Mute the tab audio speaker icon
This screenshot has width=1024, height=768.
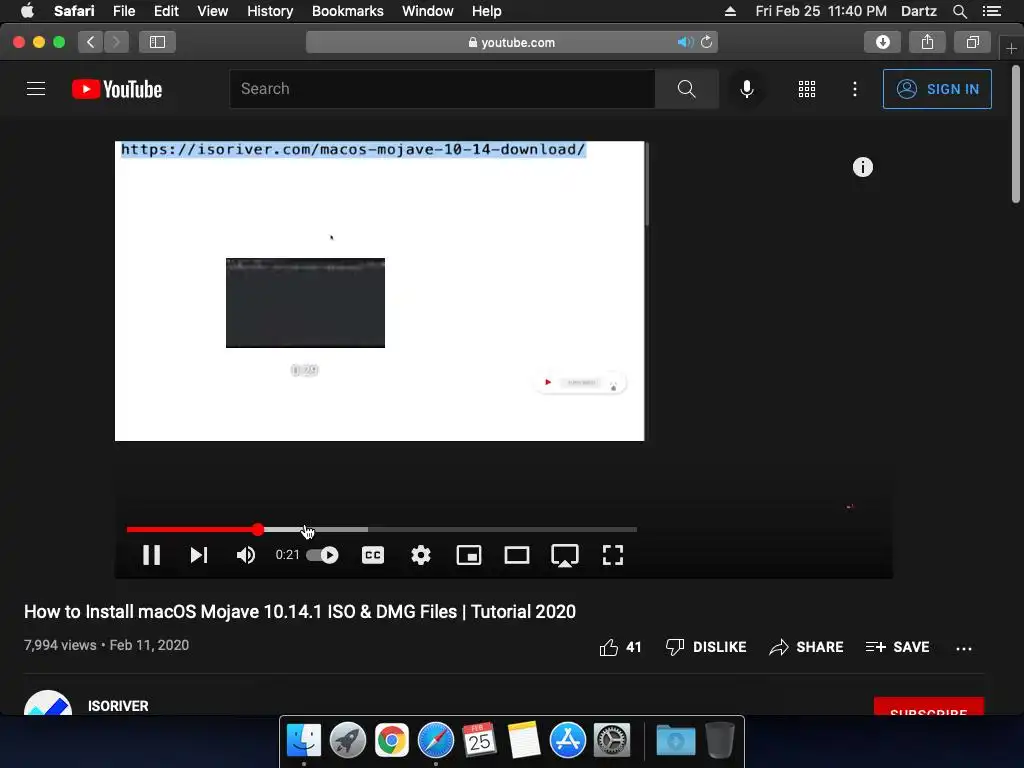pos(685,42)
